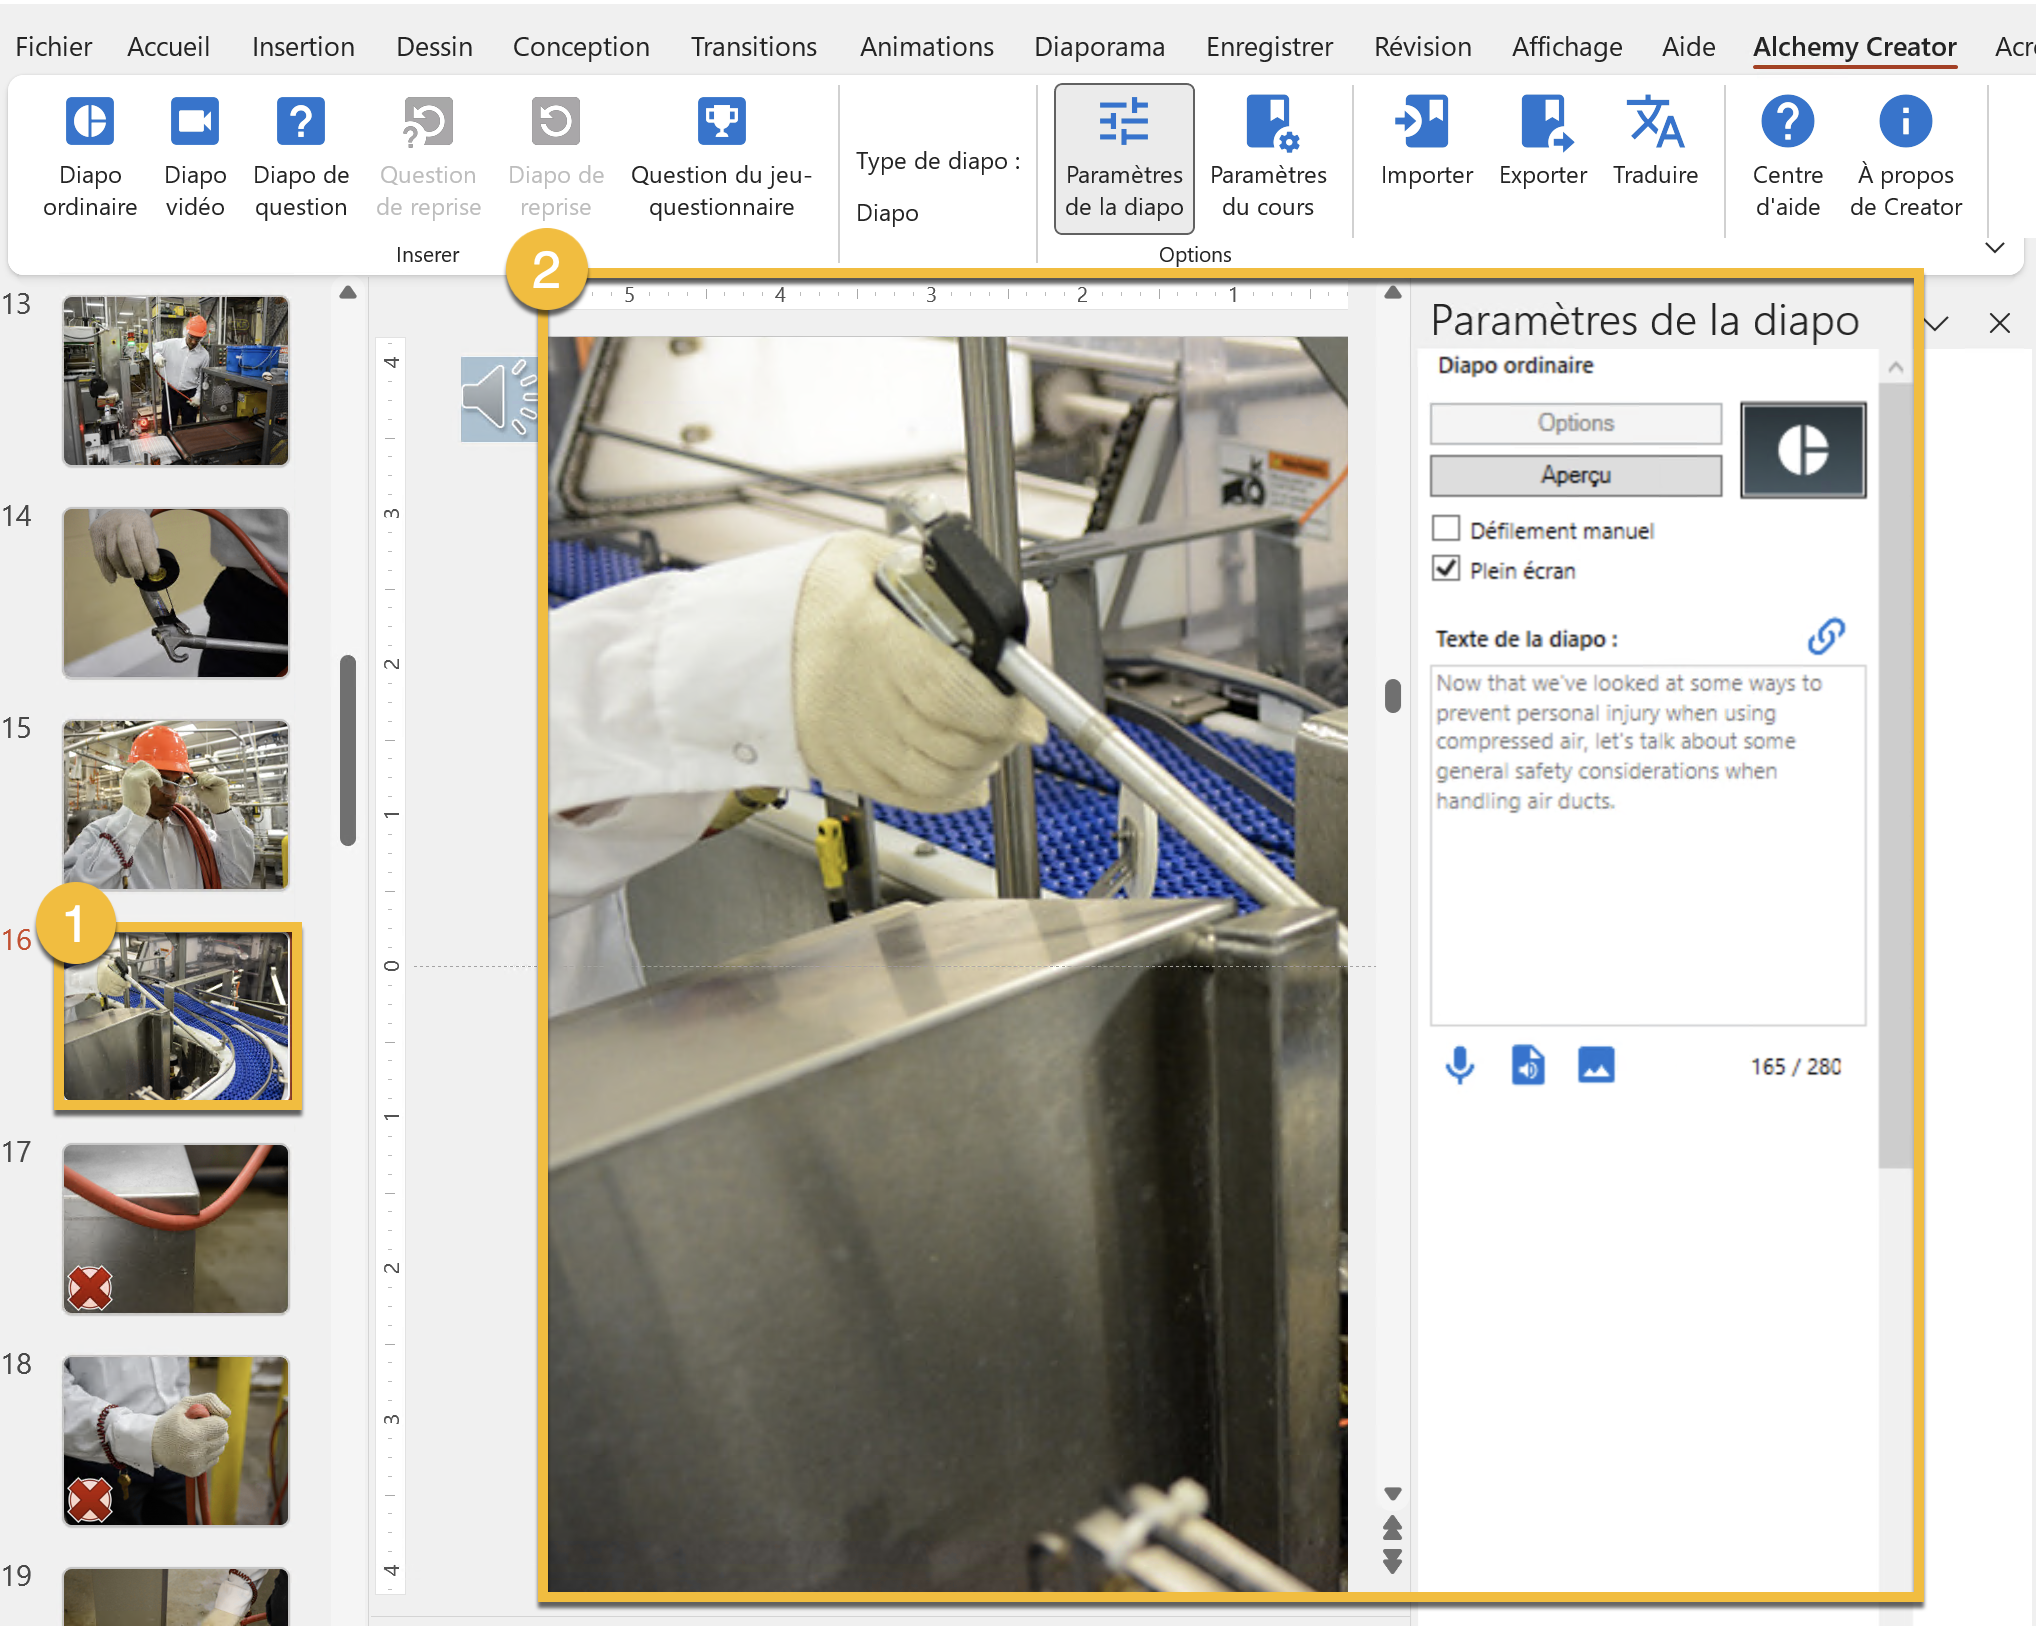
Task: Click the Traduire icon
Action: 1656,123
